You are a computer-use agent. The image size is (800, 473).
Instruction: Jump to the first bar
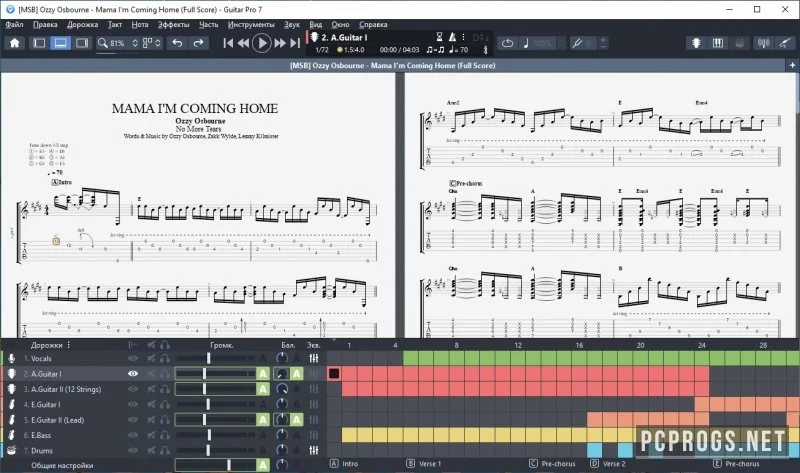coord(228,43)
